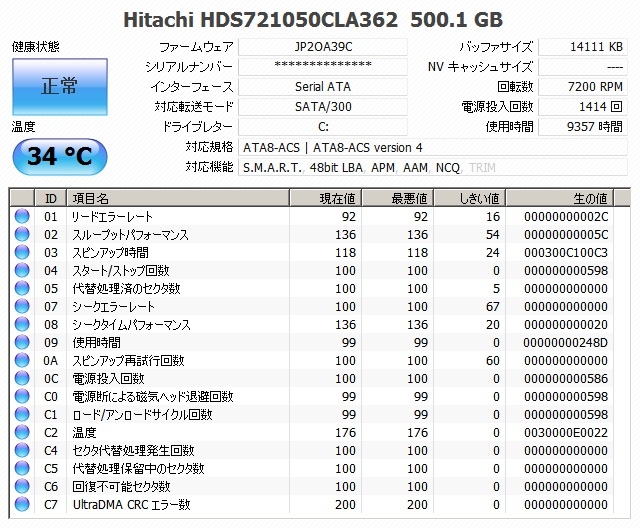The height and width of the screenshot is (528, 640).
Task: Click status orb for ID 0C row
Action: [x=22, y=378]
